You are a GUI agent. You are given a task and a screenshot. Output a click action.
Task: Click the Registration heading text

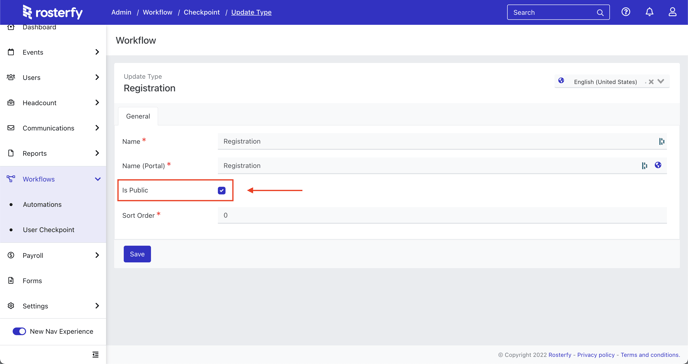(x=150, y=88)
